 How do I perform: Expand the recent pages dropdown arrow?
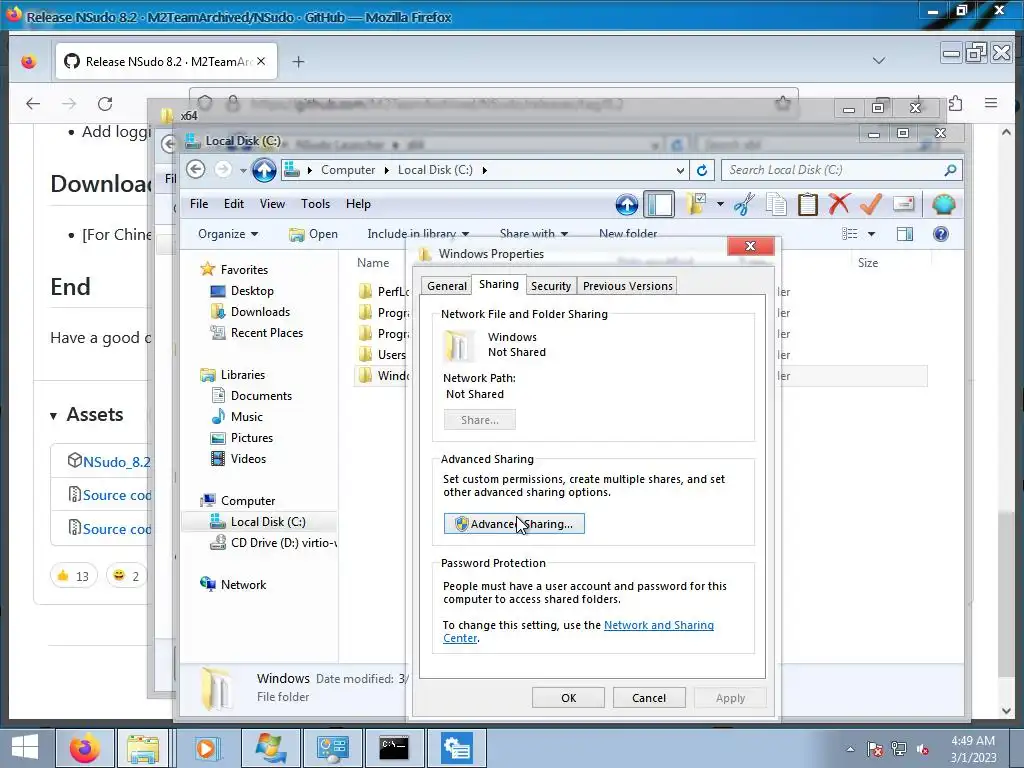(x=243, y=170)
